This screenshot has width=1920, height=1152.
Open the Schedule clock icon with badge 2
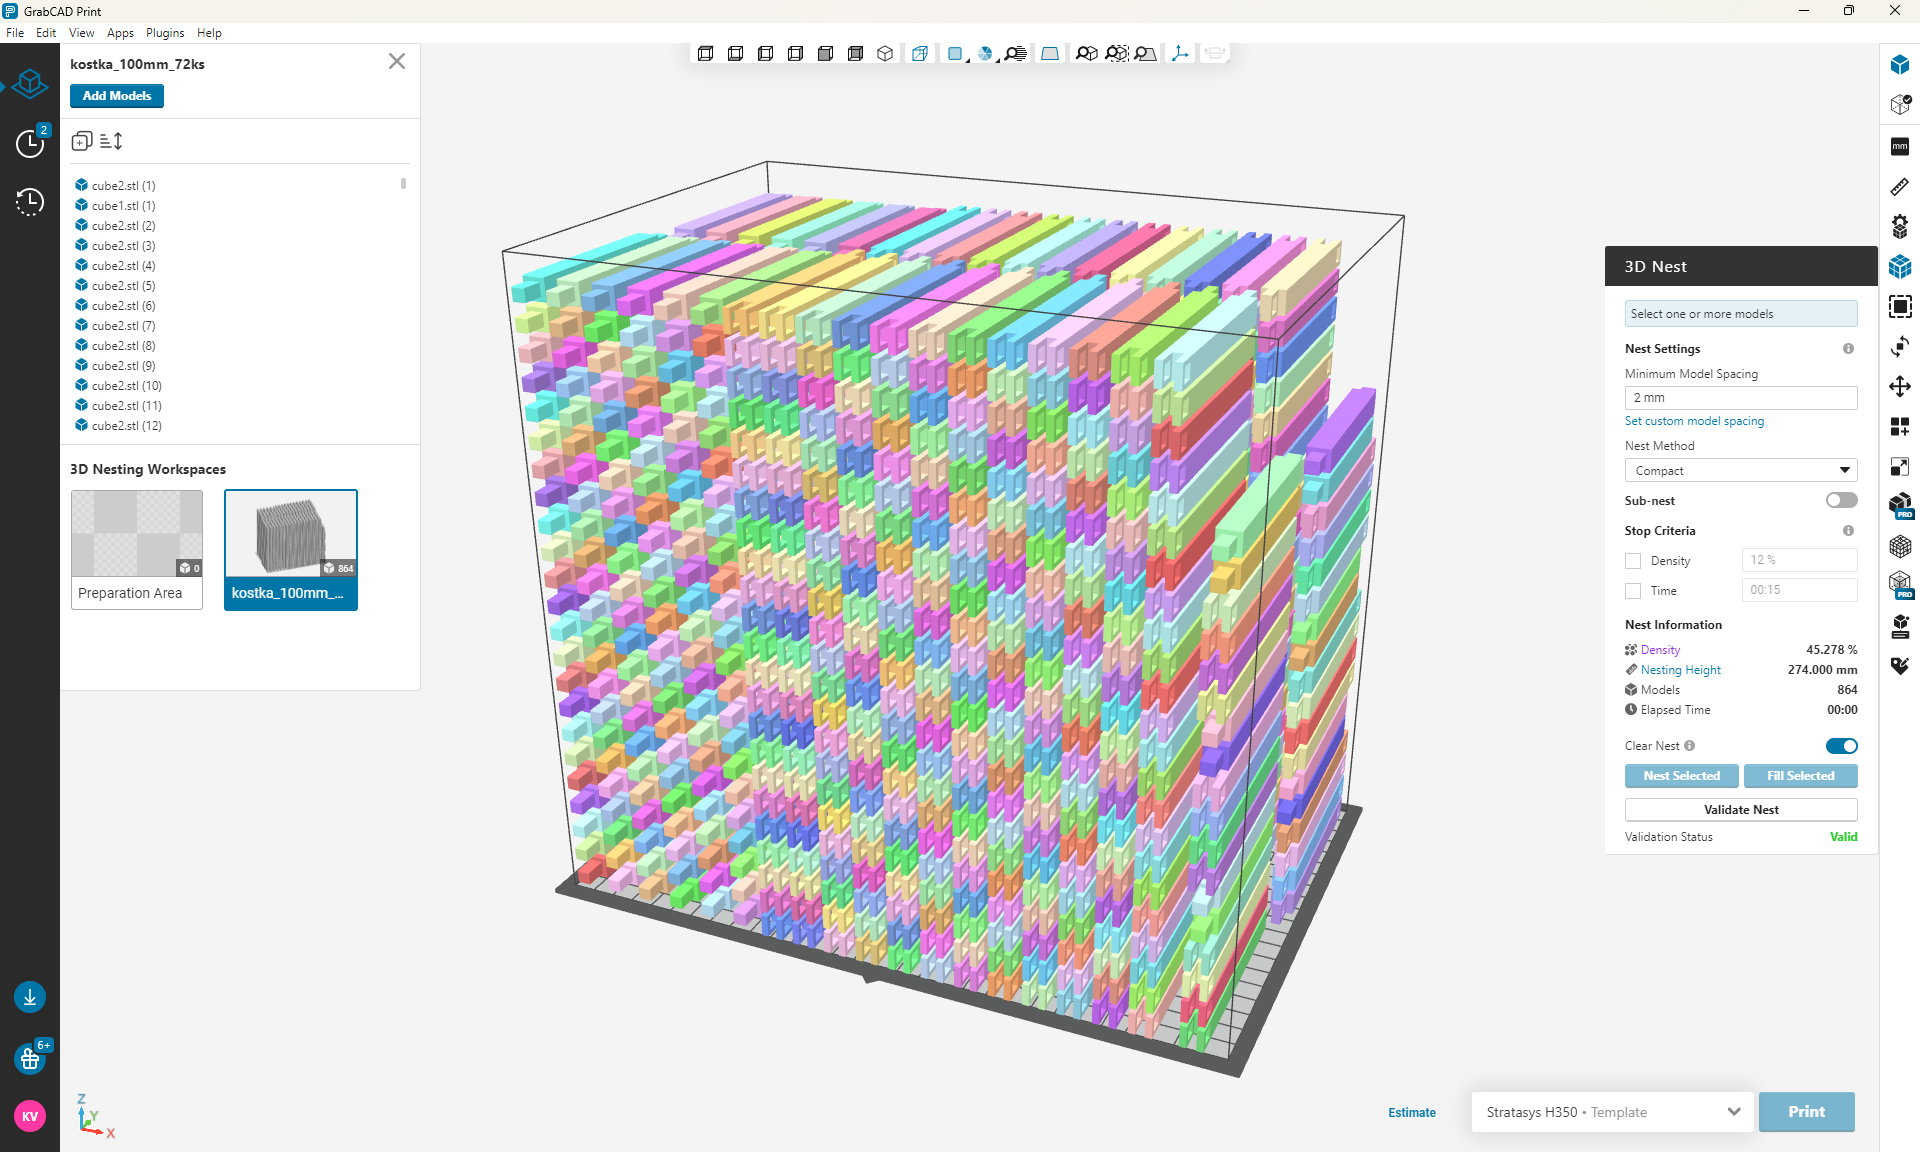click(30, 143)
